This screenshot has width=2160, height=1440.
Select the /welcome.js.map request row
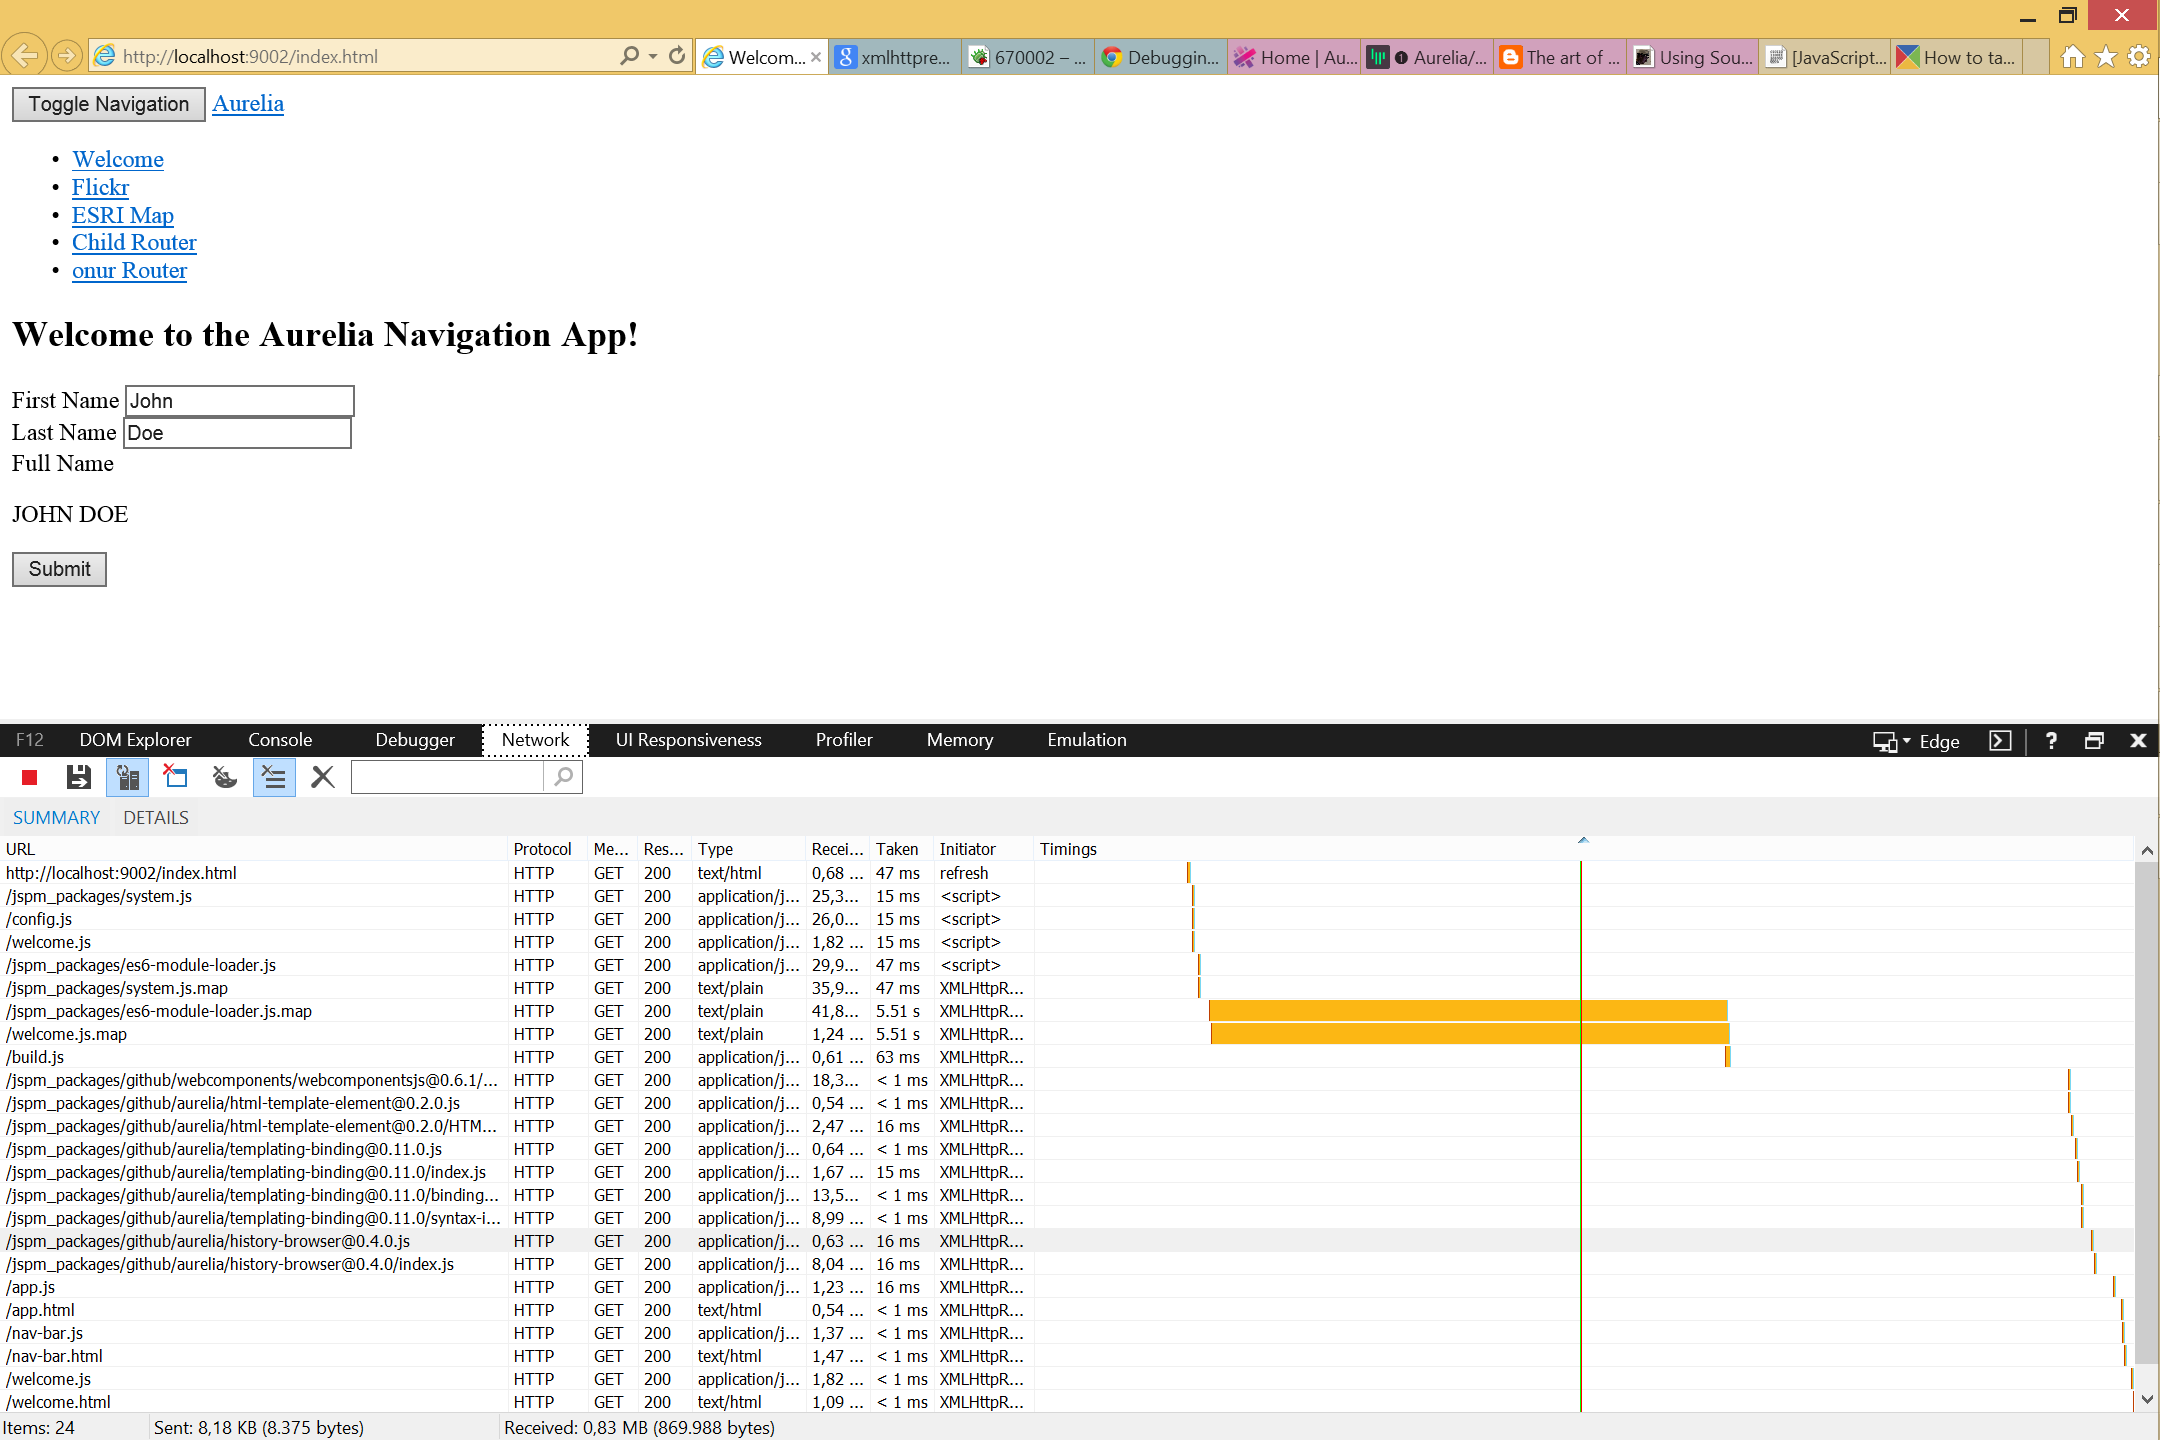1067,1034
